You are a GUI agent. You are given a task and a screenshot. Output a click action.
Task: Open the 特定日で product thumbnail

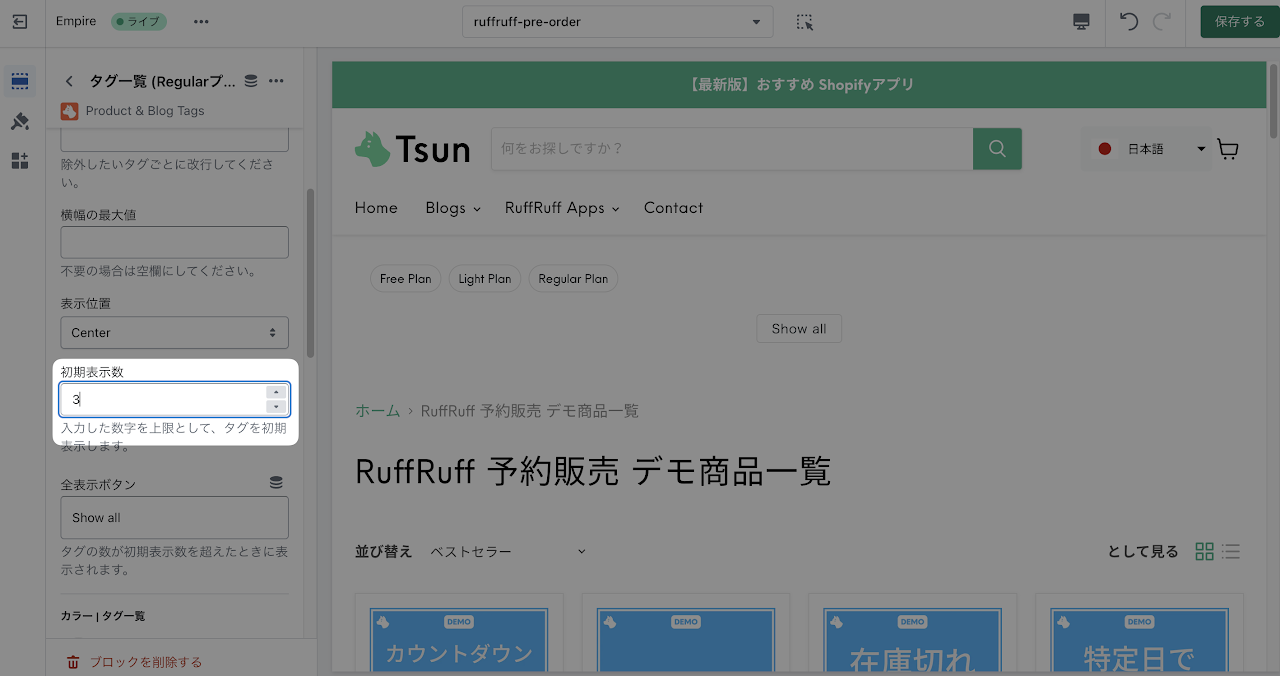[1140, 640]
